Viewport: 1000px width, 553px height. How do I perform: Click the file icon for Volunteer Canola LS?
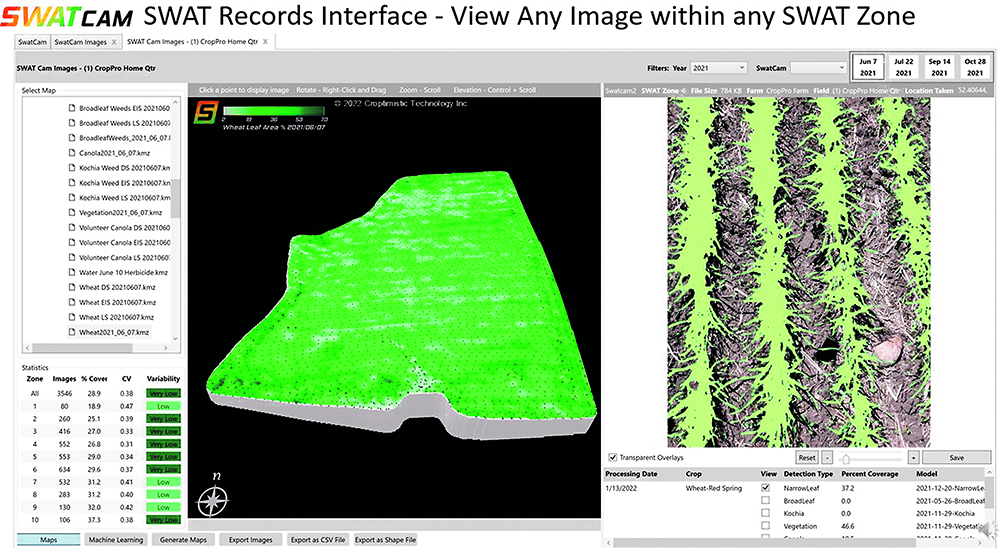pos(71,258)
